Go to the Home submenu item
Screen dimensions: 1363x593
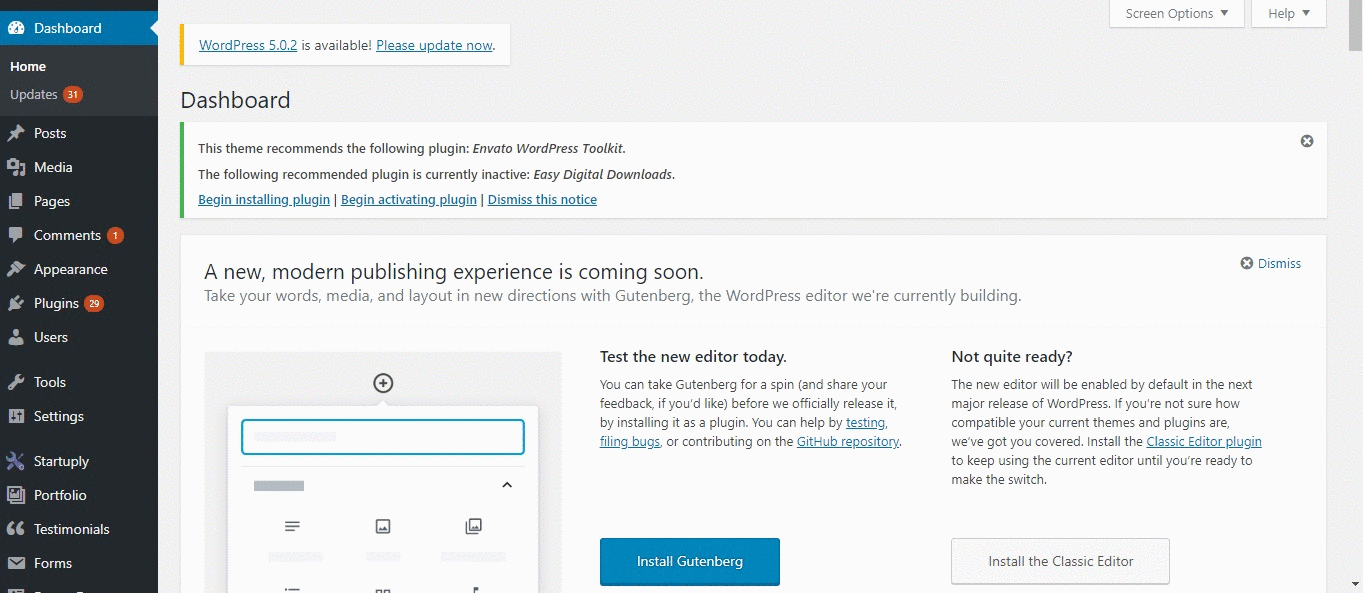pyautogui.click(x=28, y=66)
